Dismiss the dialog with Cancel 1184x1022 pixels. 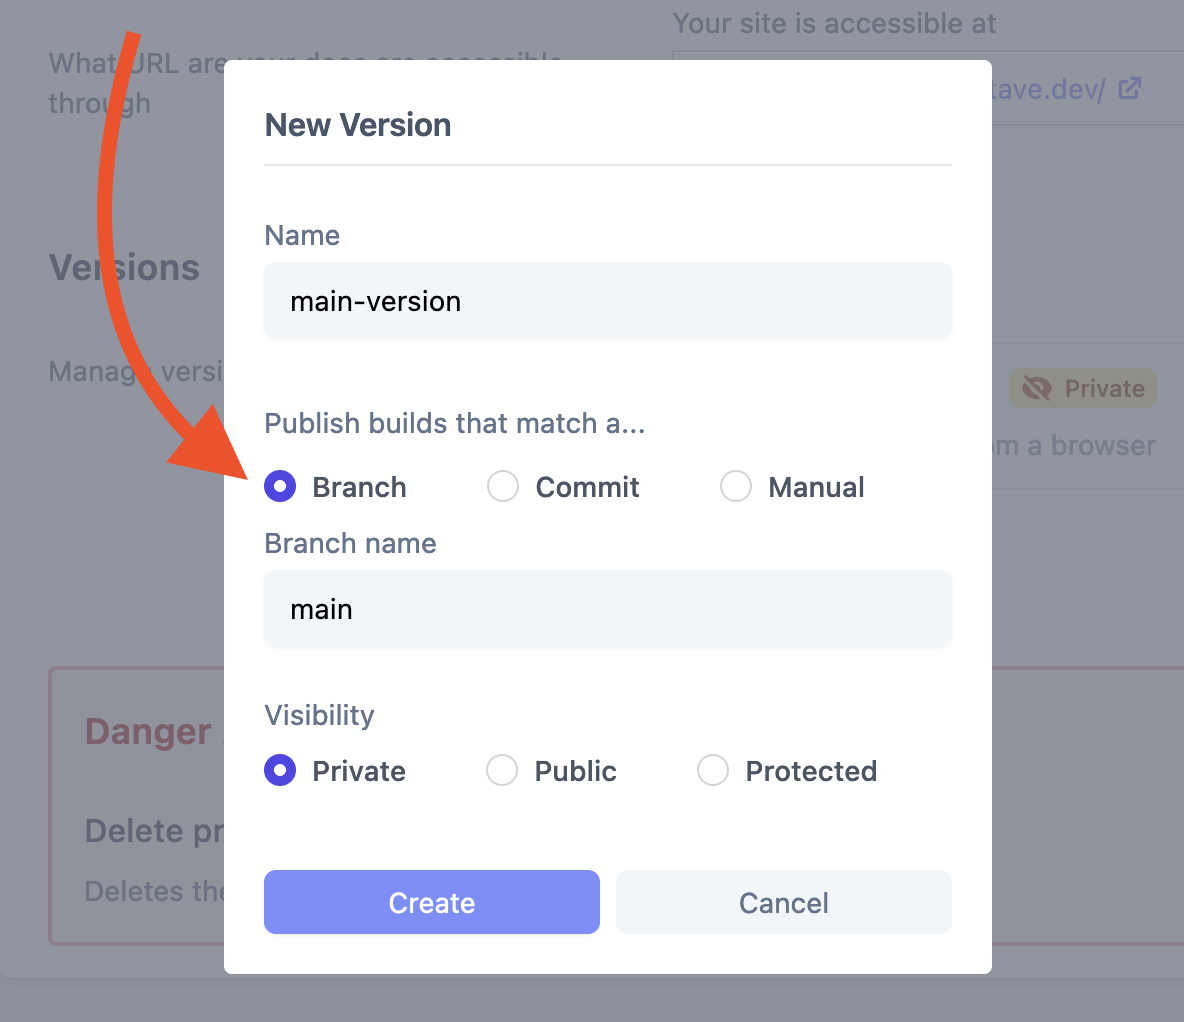click(783, 902)
